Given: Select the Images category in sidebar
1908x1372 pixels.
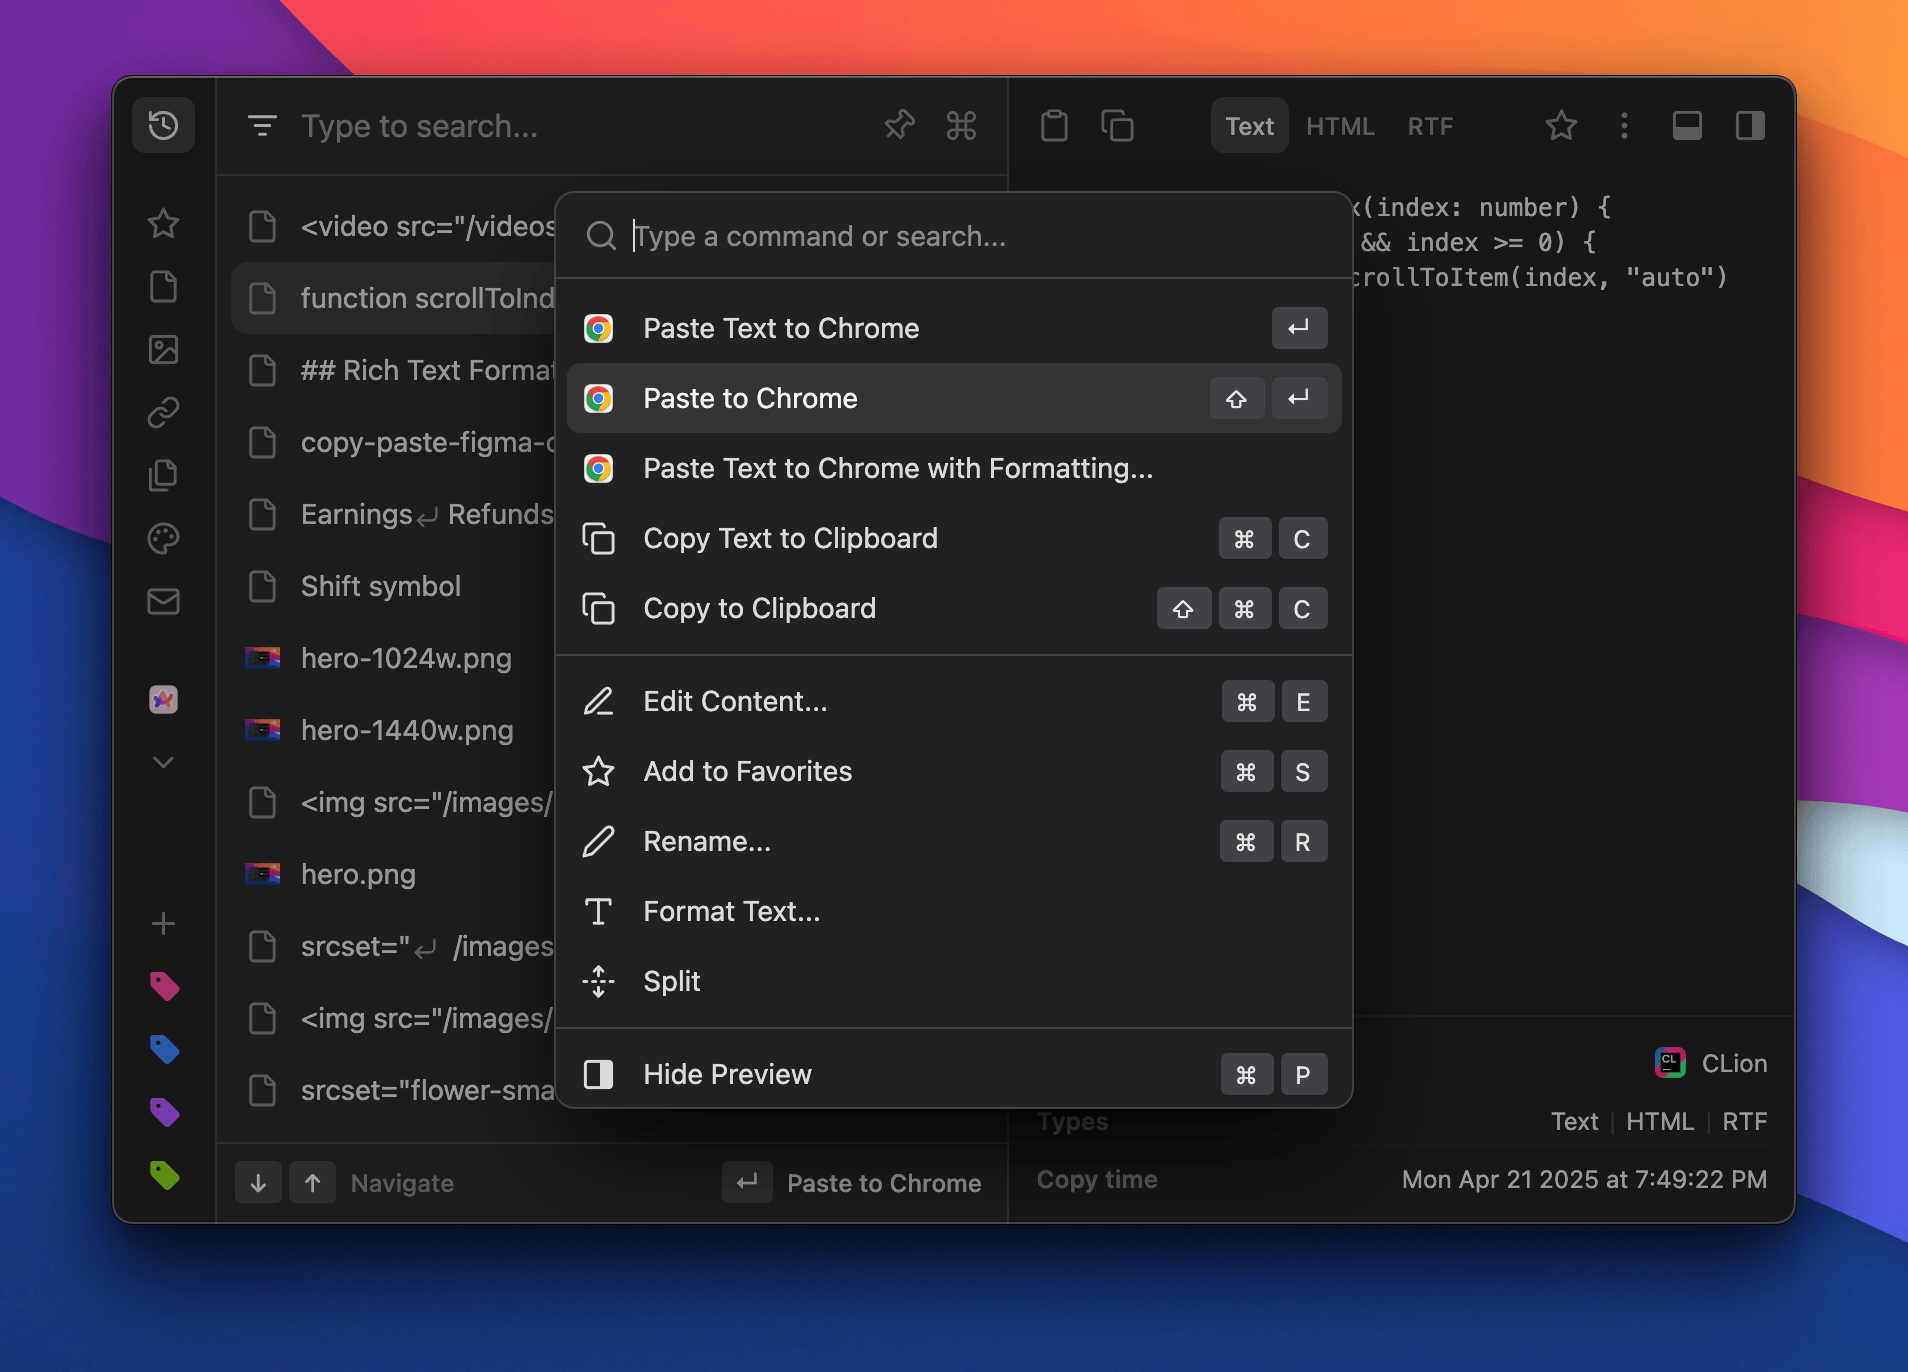Looking at the screenshot, I should [163, 349].
